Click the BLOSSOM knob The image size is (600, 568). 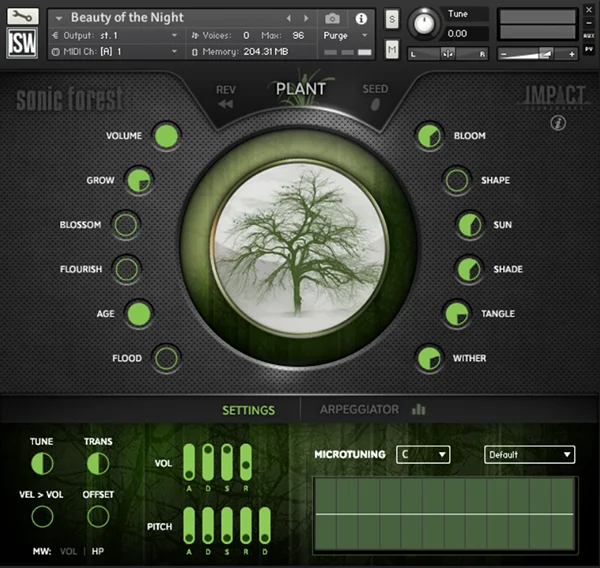click(126, 225)
